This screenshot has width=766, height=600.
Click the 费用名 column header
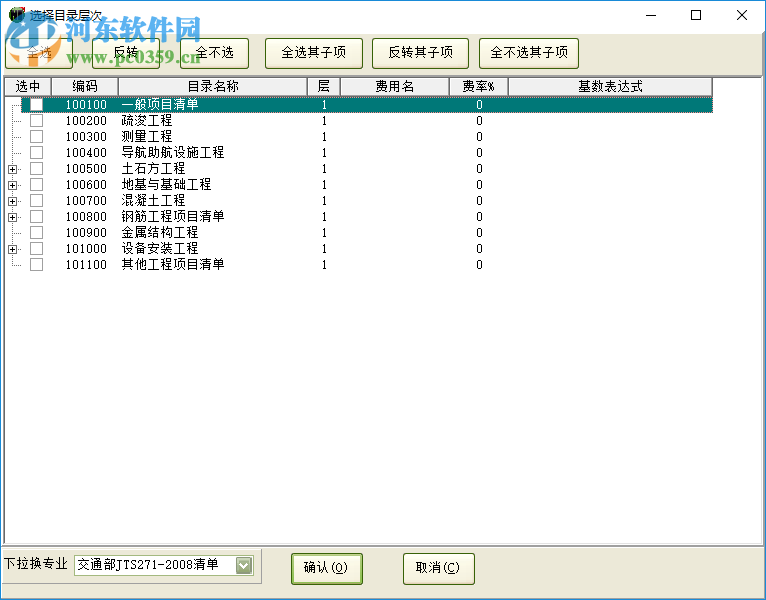[x=395, y=86]
